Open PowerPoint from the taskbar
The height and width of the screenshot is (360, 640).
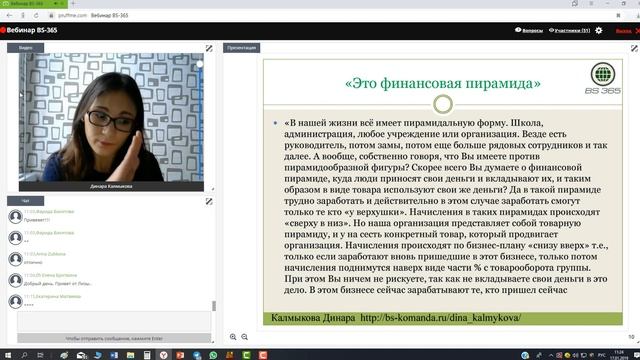click(180, 355)
